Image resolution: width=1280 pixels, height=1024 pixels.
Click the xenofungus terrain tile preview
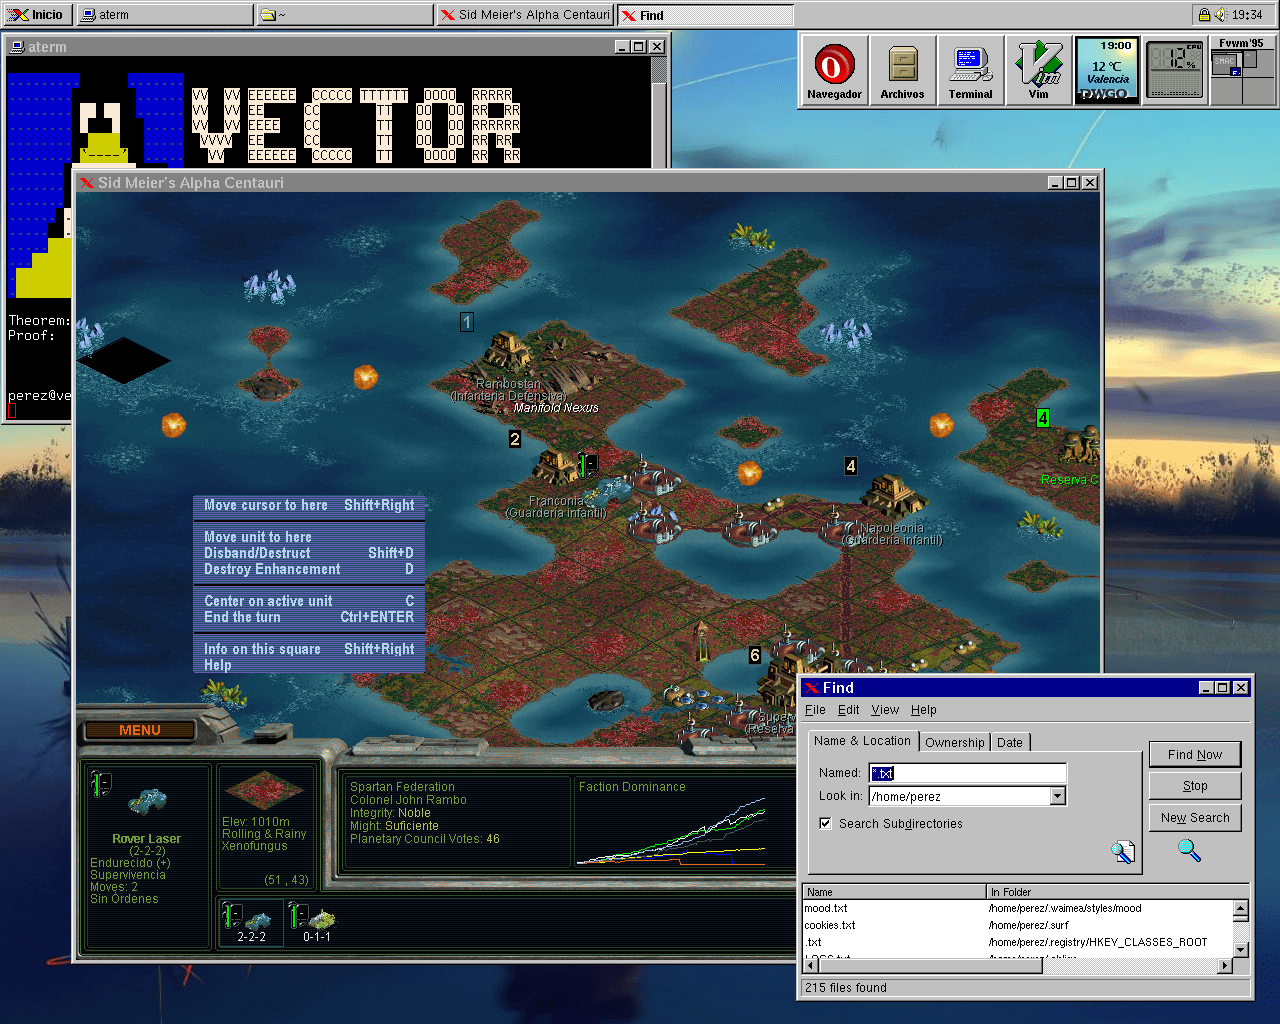click(265, 791)
